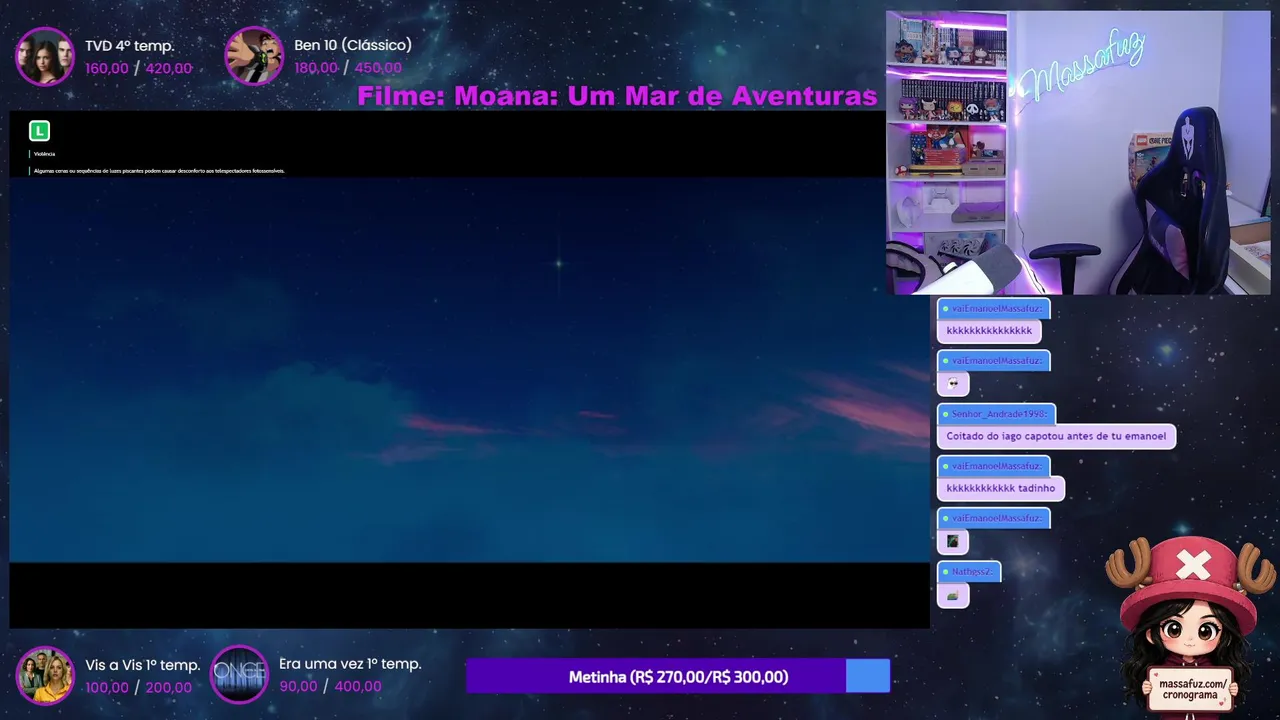1280x720 pixels.
Task: Click the photosensitivity warning line in the video
Action: (159, 171)
